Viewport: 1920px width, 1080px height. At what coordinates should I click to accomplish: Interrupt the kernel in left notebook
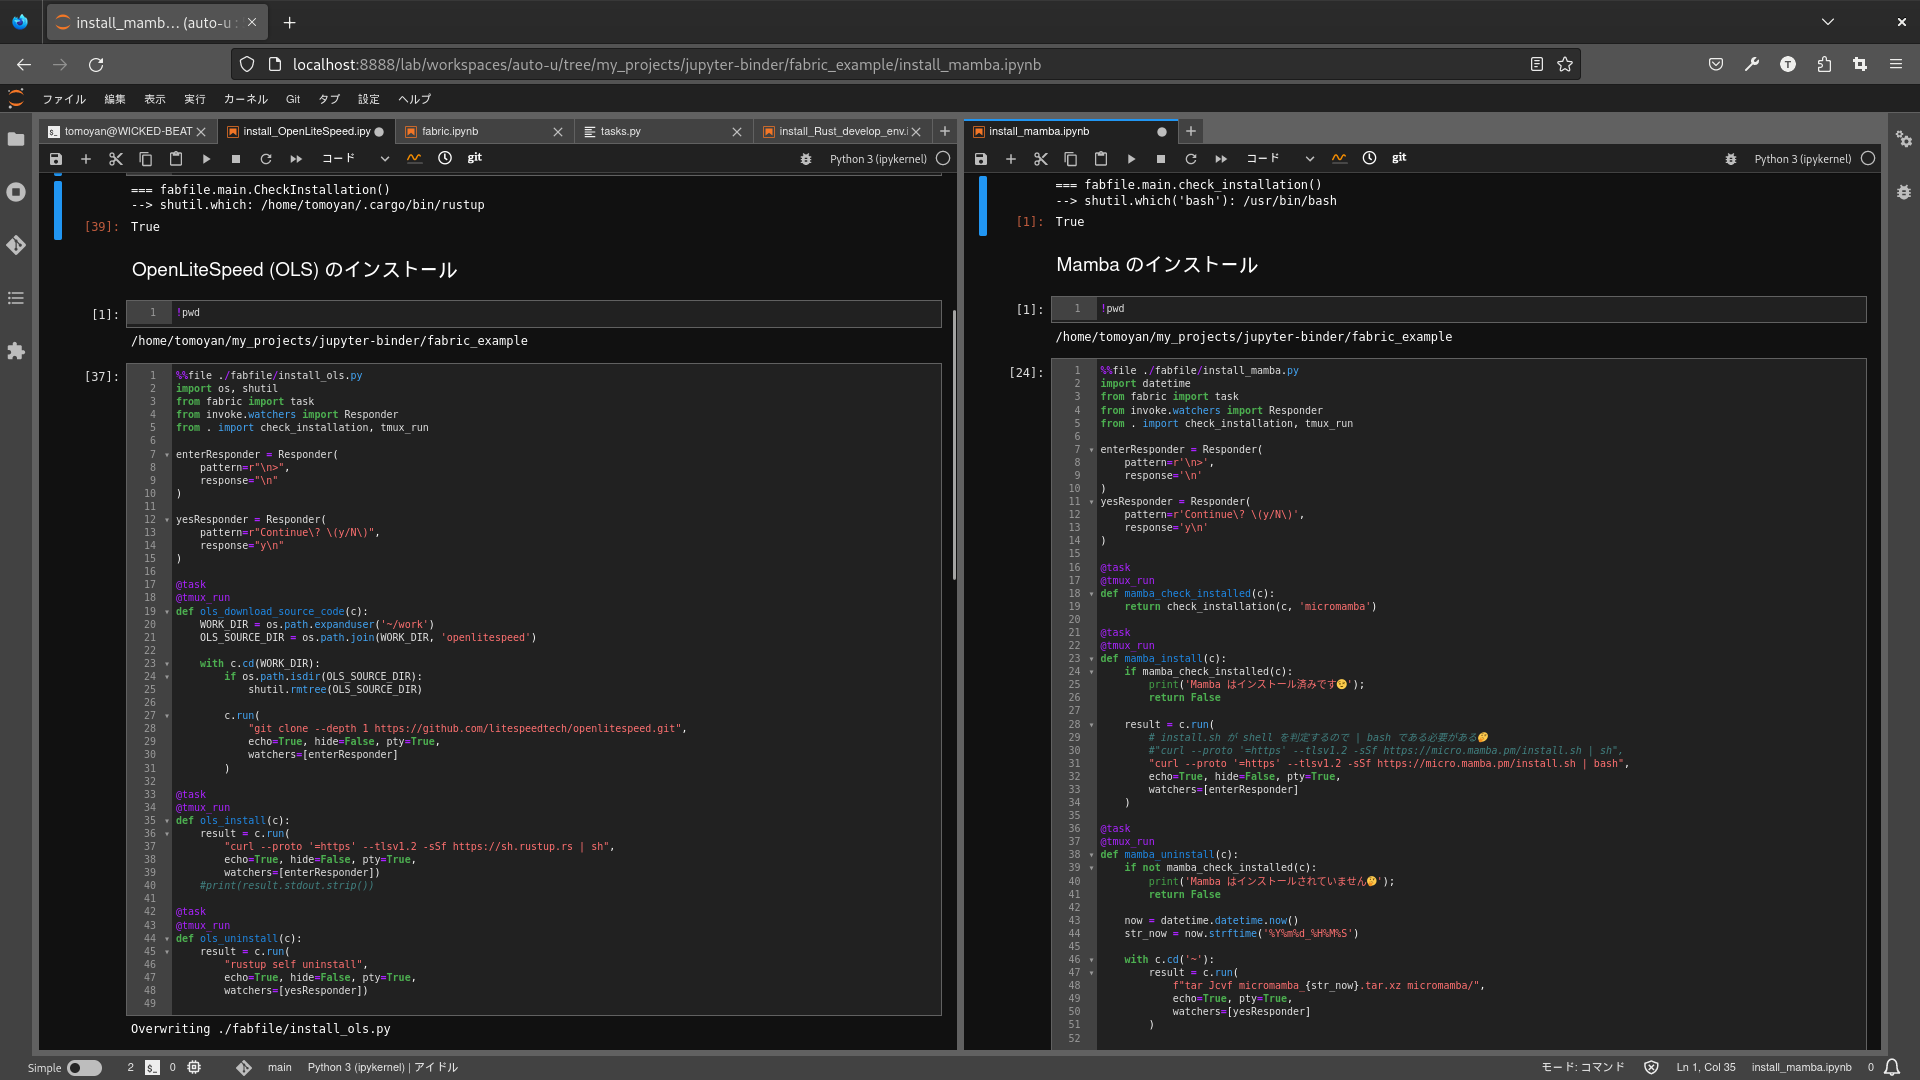pos(236,159)
